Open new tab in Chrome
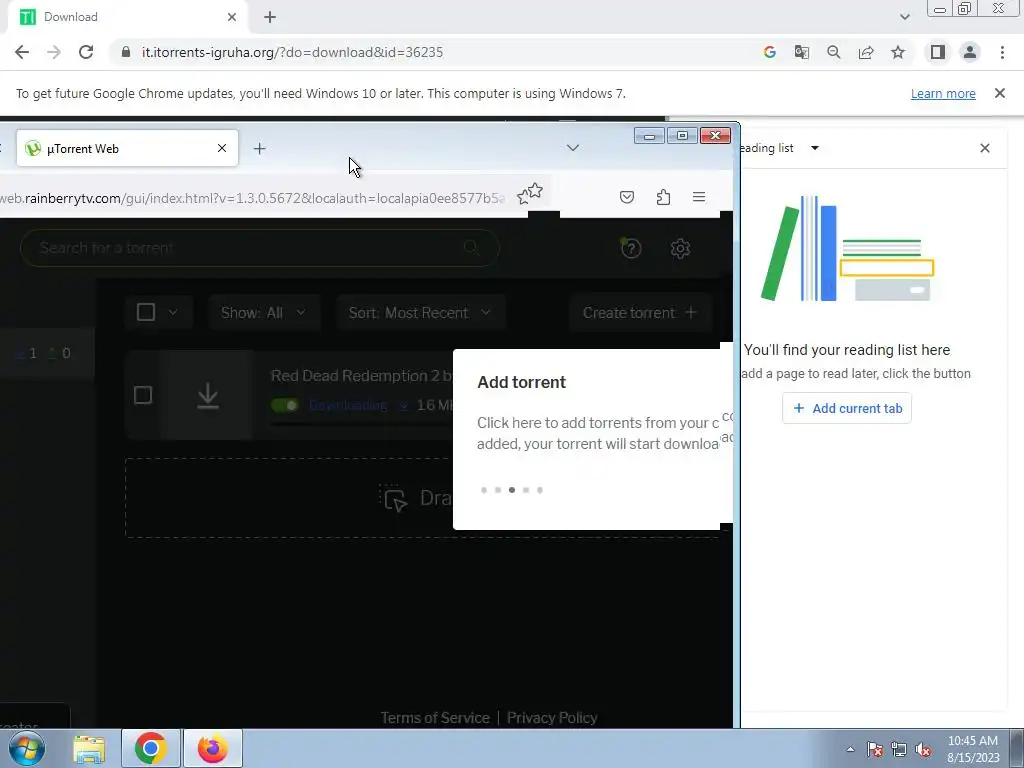 (x=270, y=17)
